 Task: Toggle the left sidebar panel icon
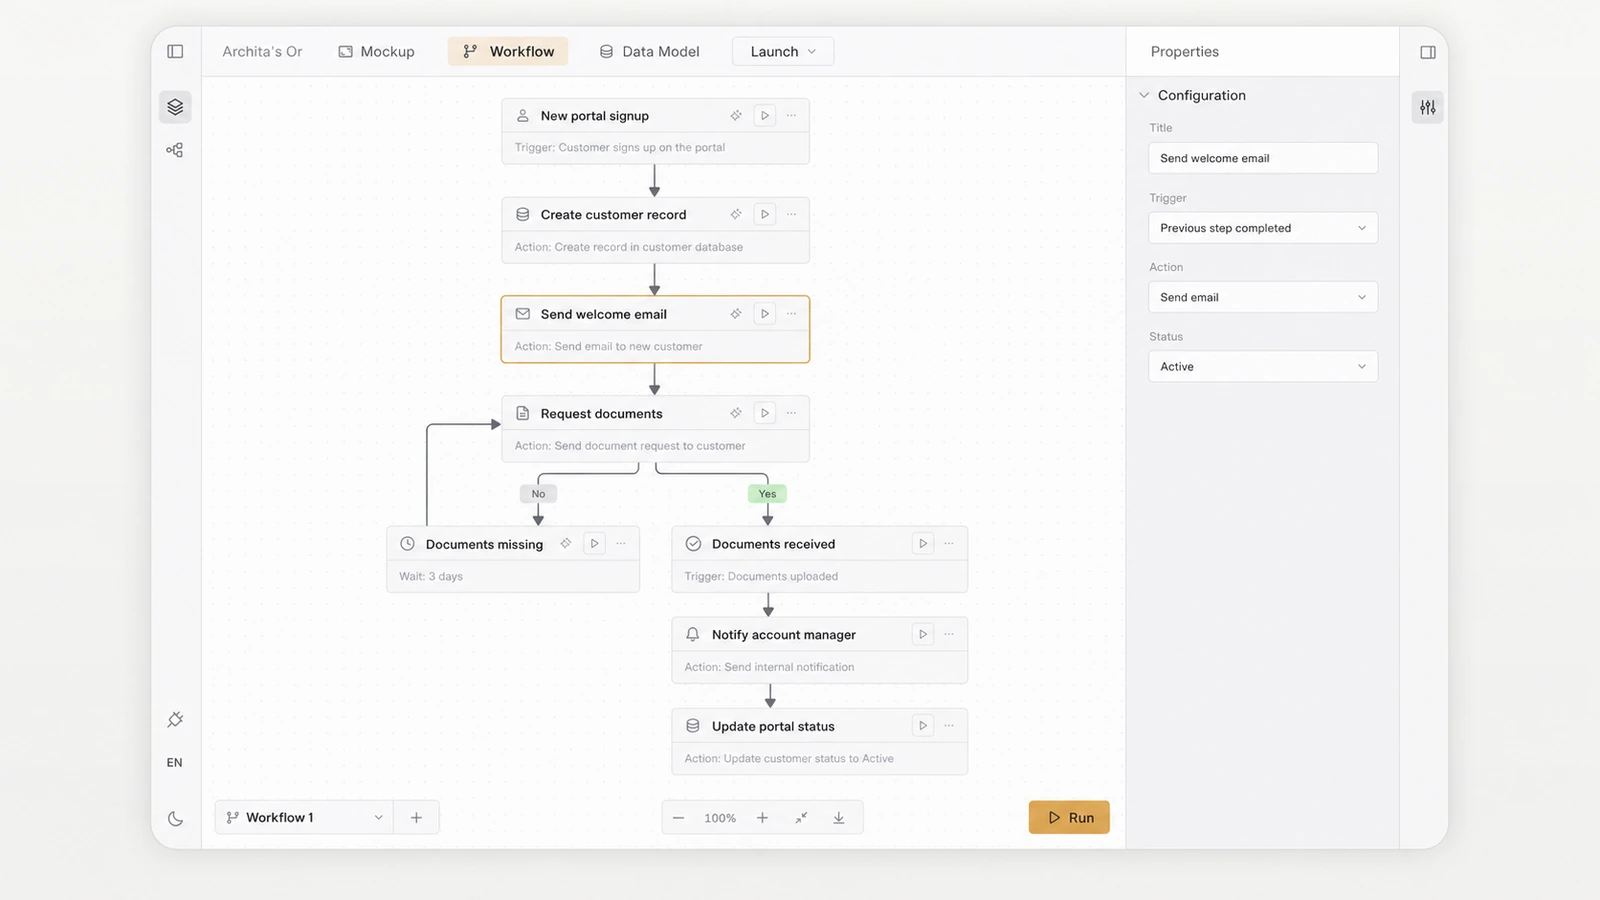[175, 51]
